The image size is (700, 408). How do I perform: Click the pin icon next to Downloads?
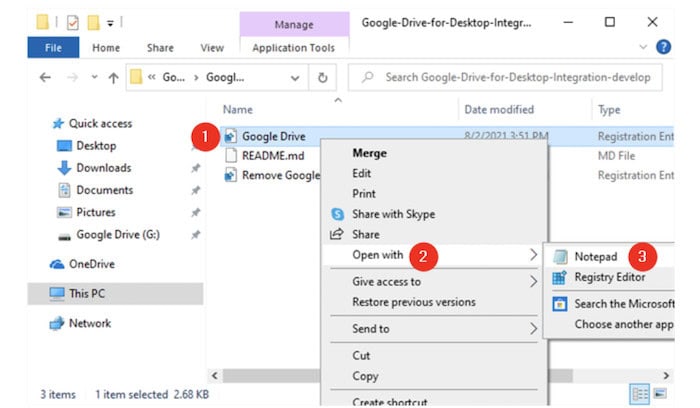(196, 168)
